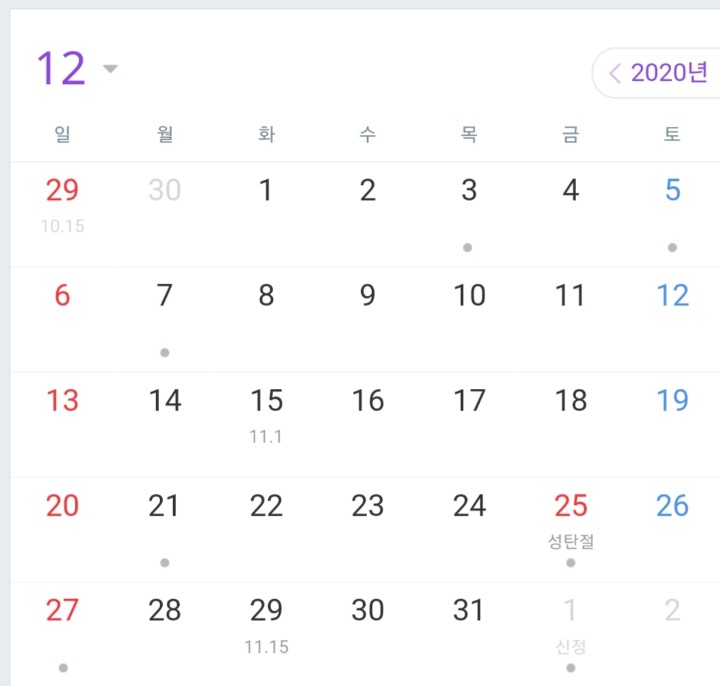Select Saturday December 5

(672, 191)
